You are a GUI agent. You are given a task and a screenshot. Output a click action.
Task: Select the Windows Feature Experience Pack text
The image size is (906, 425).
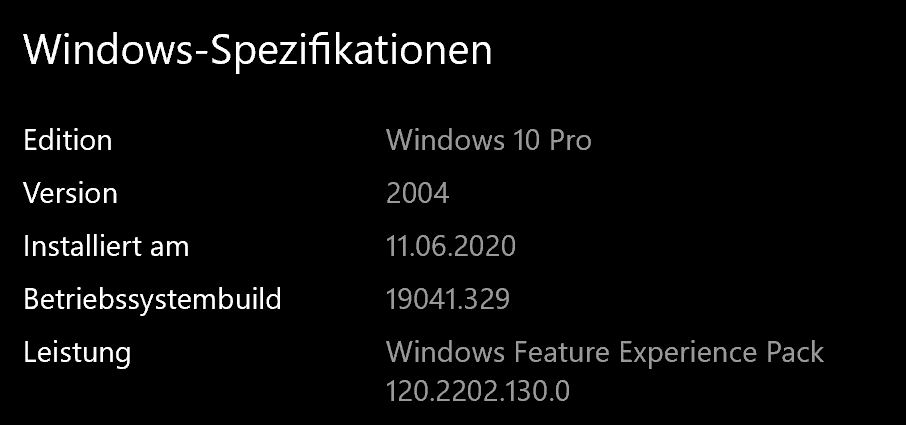click(605, 352)
